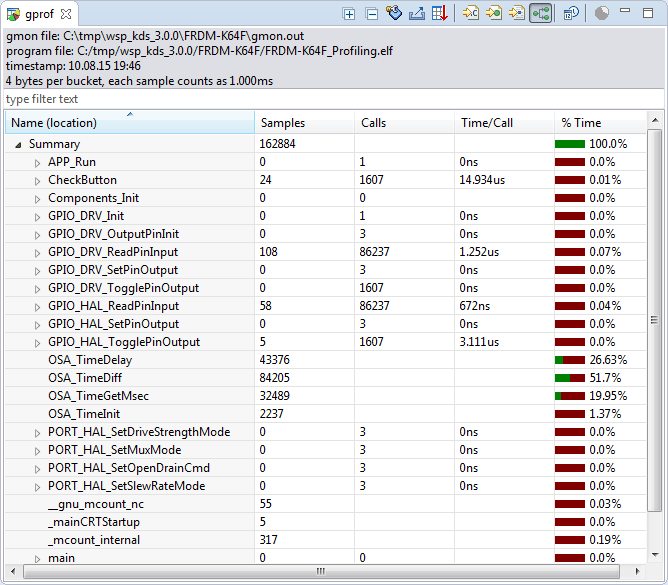Click the horizontal scrollbar right arrow

coord(637,571)
